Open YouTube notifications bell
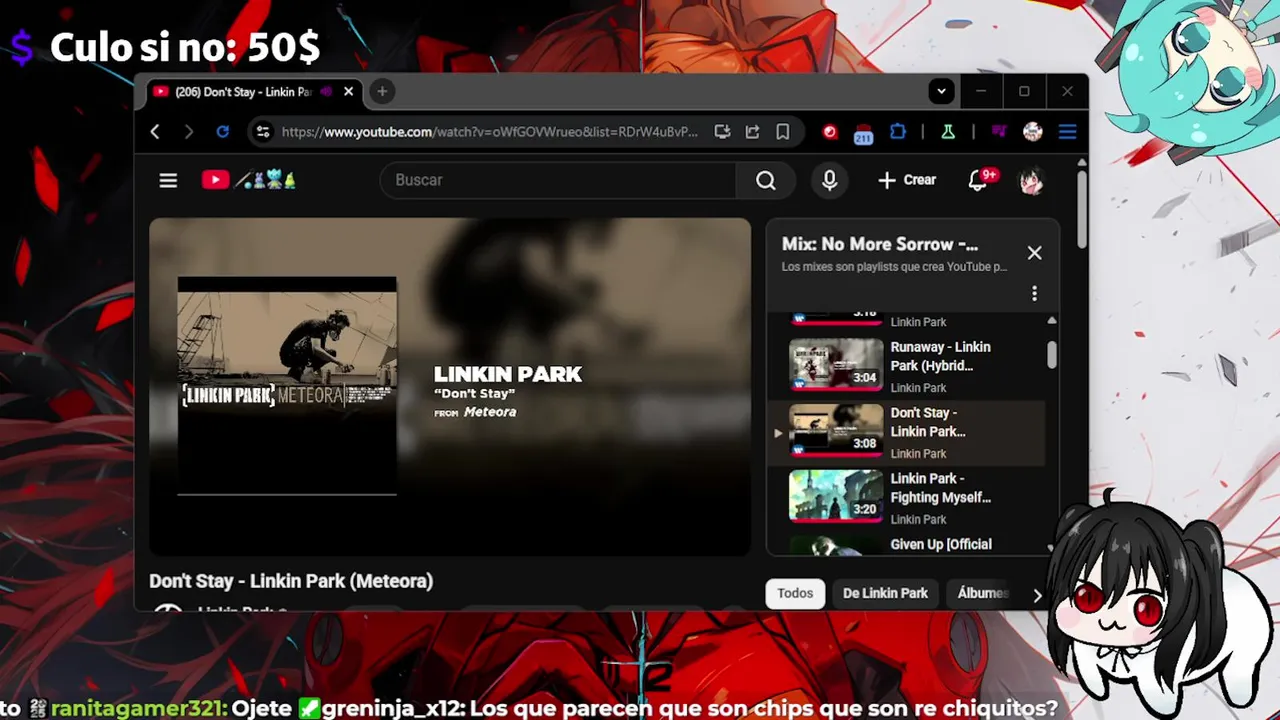 [x=979, y=180]
